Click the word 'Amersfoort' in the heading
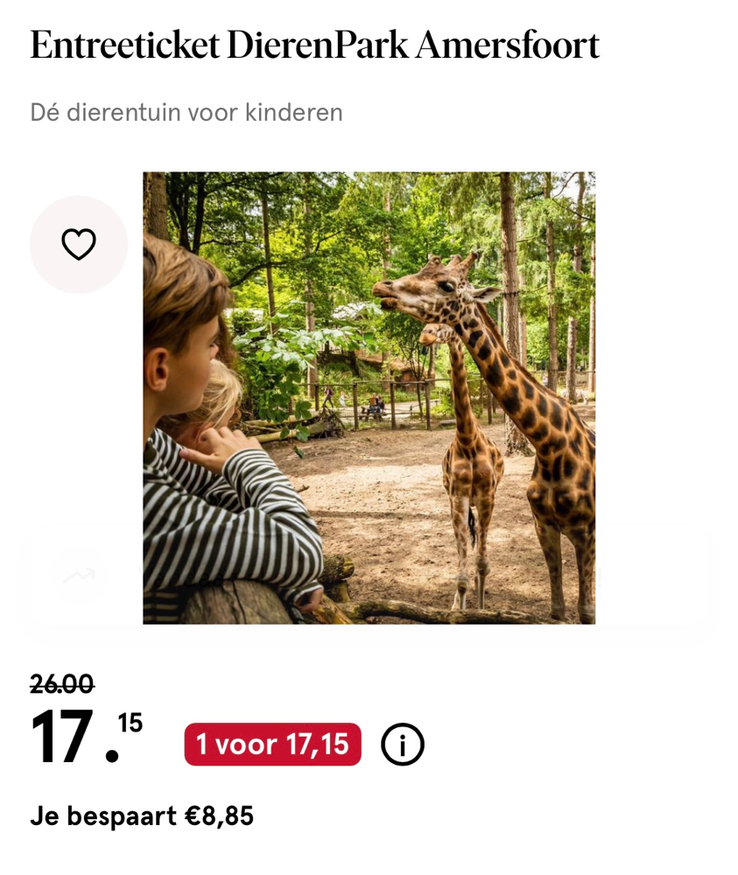Image resolution: width=738 pixels, height=875 pixels. (x=507, y=45)
